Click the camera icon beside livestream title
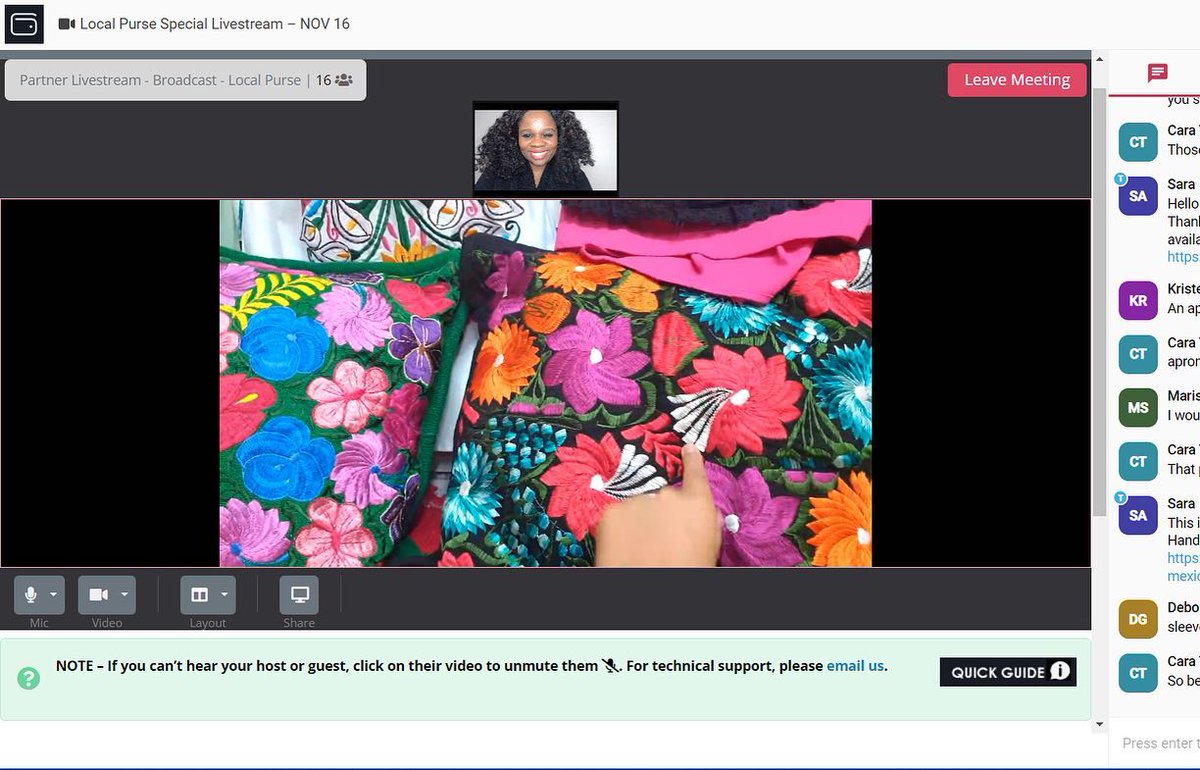 67,24
